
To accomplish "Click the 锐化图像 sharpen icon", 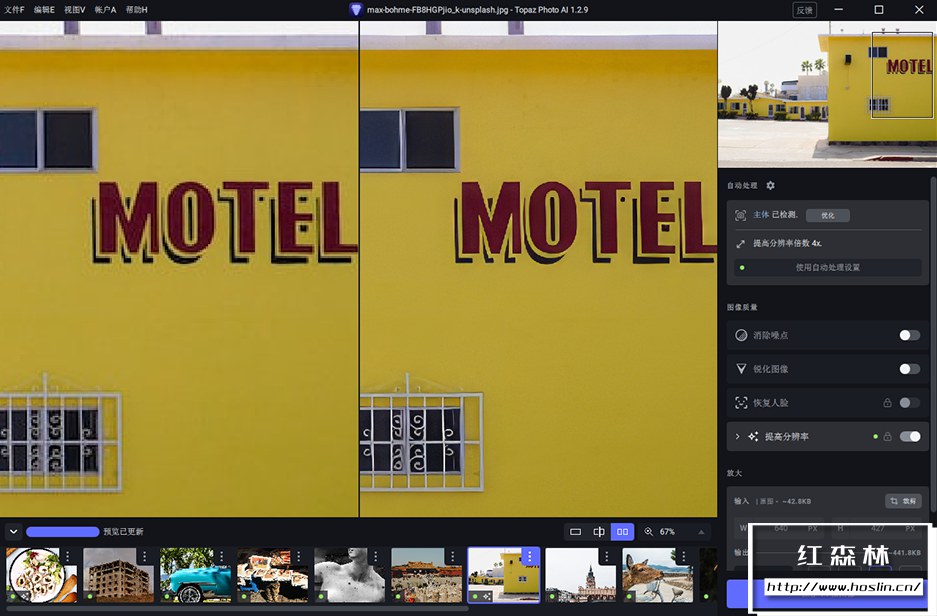I will [x=741, y=369].
